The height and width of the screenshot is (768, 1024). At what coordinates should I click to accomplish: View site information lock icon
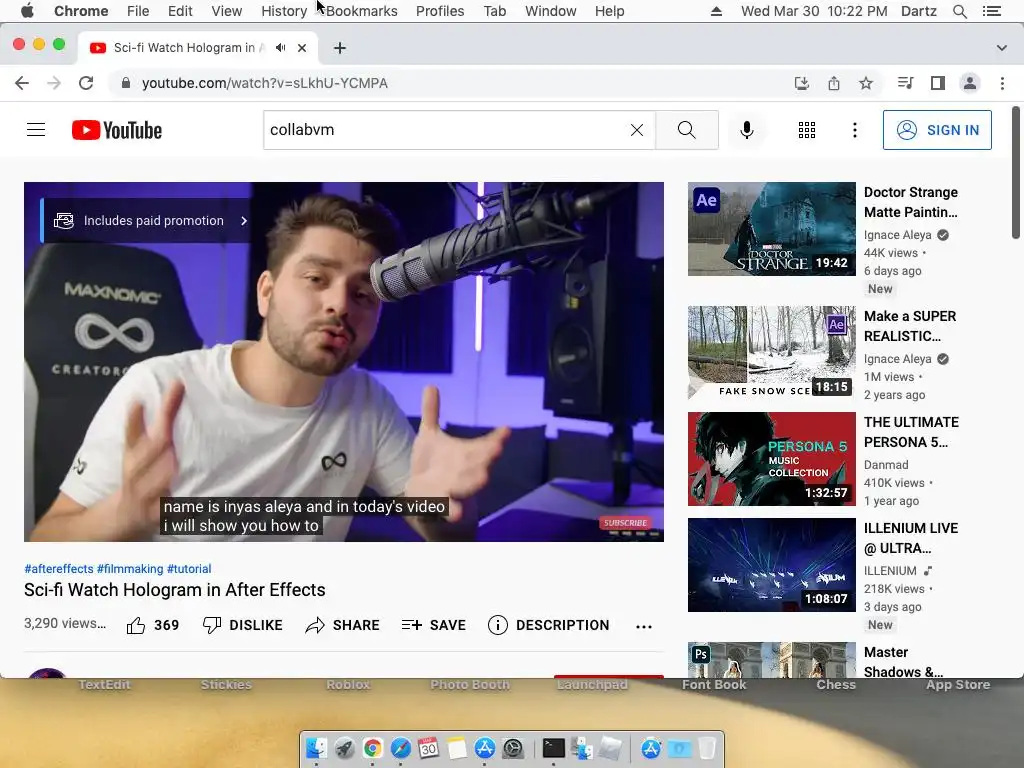126,83
